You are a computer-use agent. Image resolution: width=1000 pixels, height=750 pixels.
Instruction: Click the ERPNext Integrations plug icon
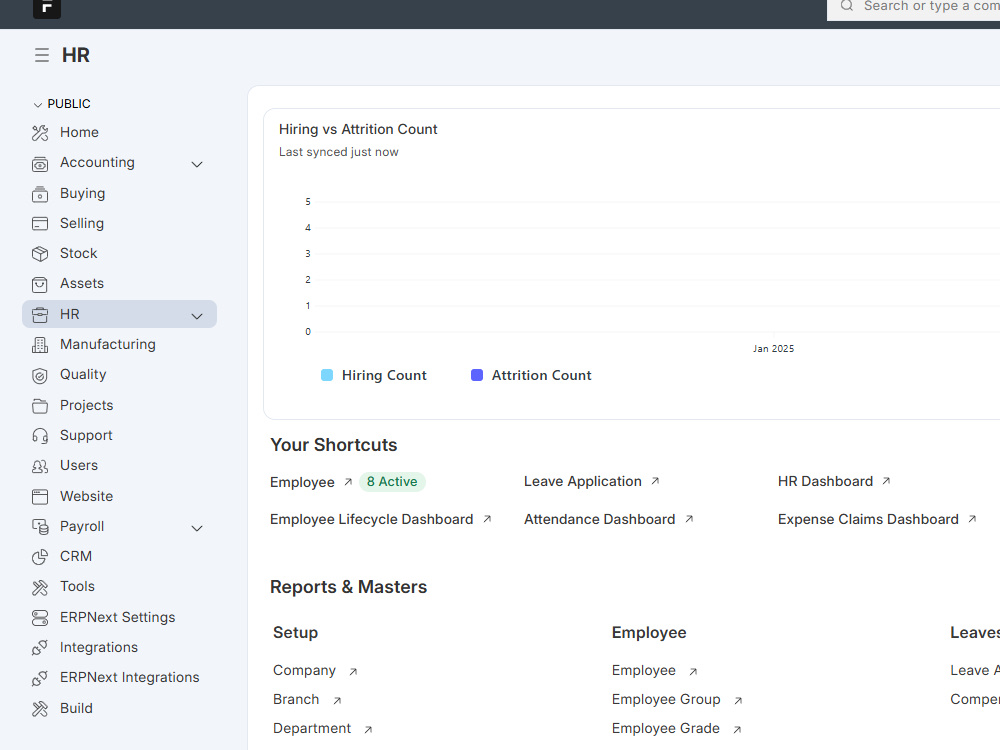40,678
